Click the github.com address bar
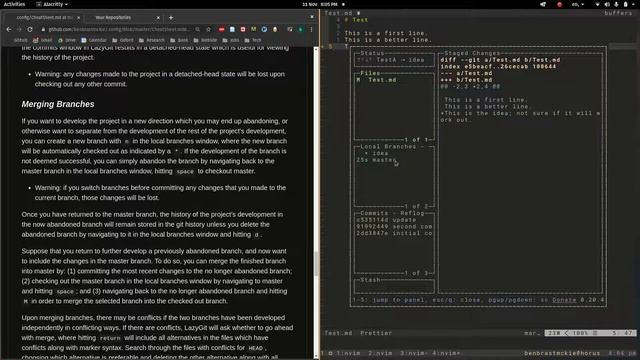The image size is (640, 360). [118, 29]
